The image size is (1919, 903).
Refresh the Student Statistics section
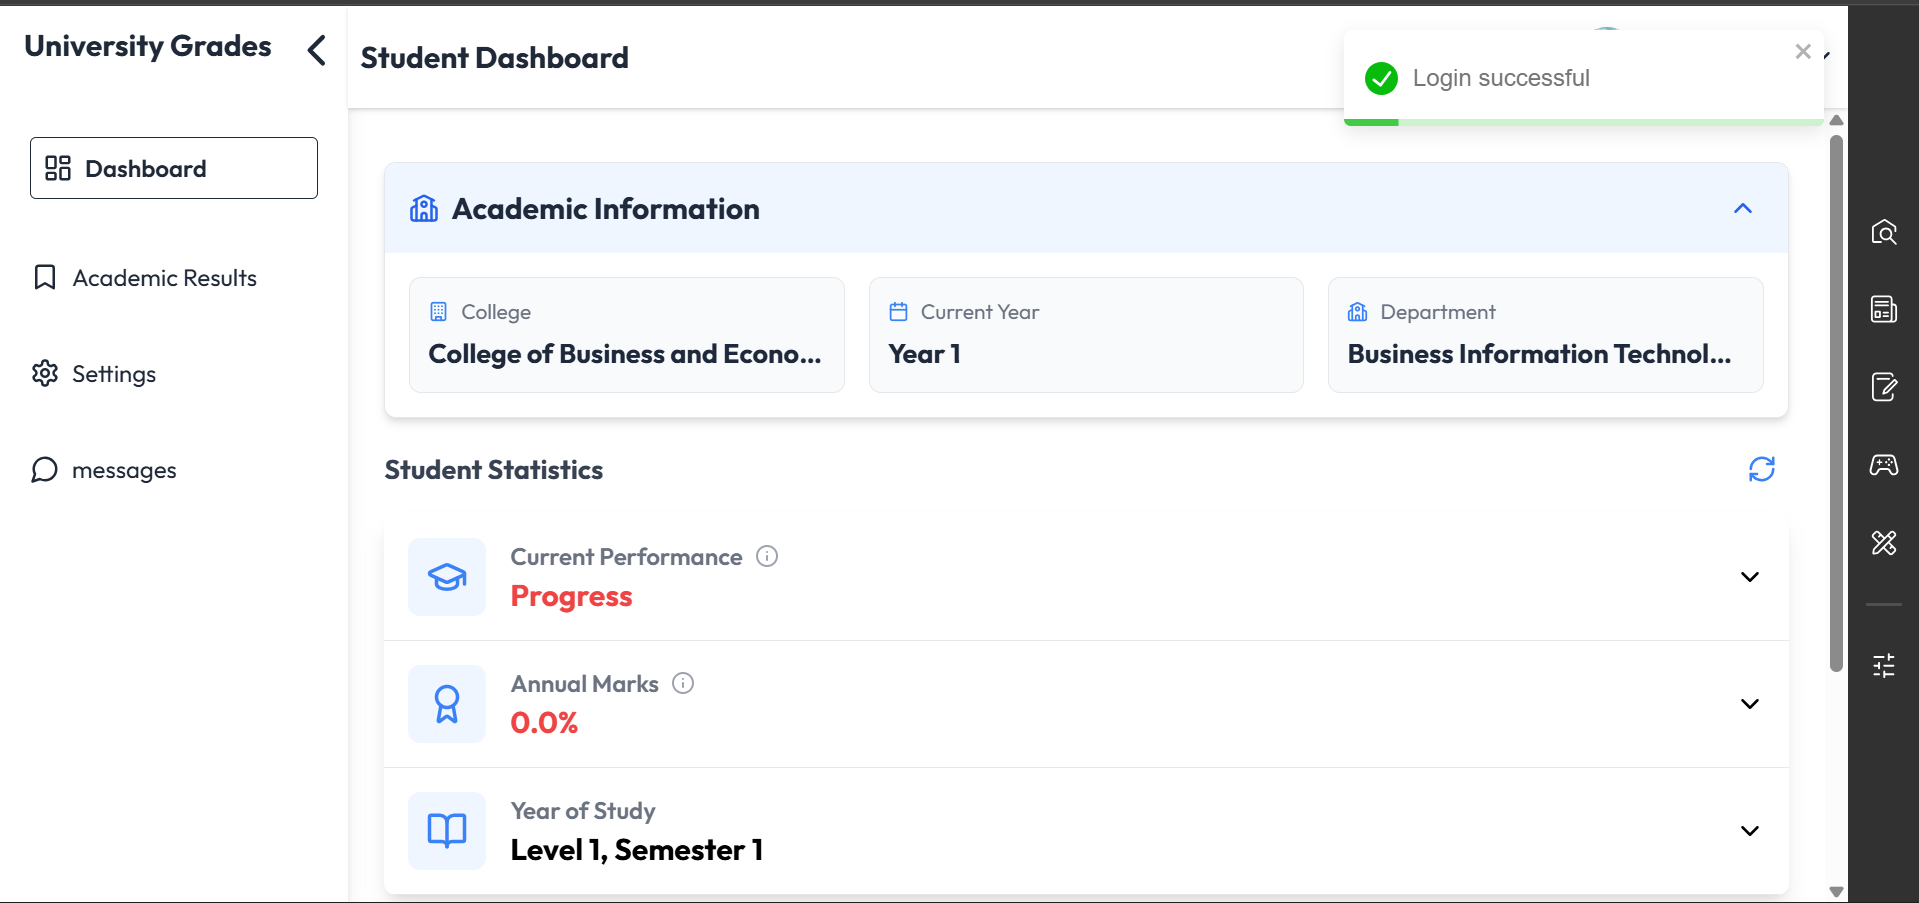[1761, 469]
